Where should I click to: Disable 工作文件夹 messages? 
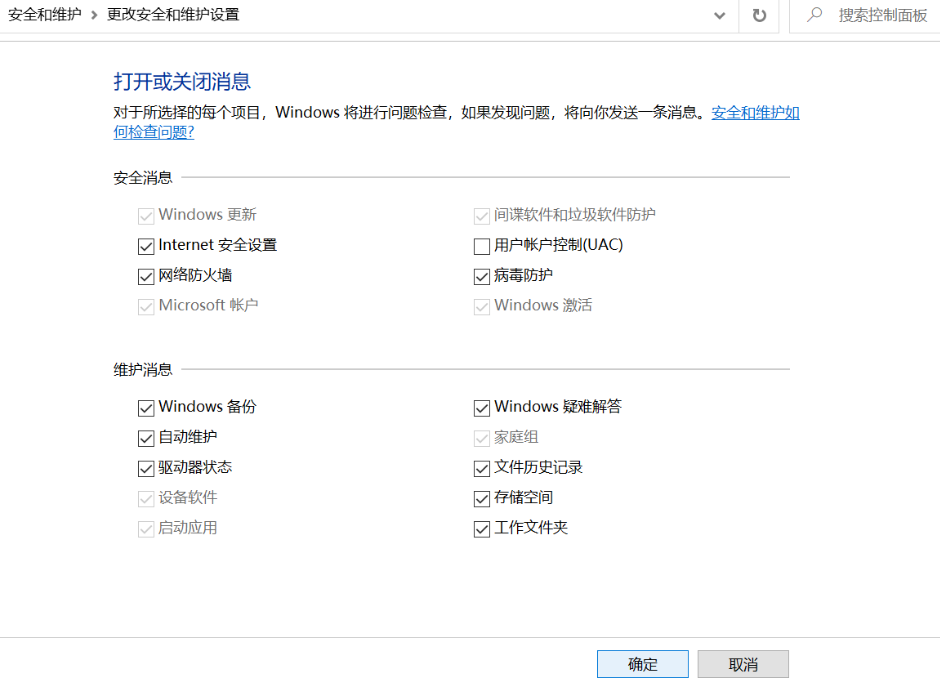[481, 528]
